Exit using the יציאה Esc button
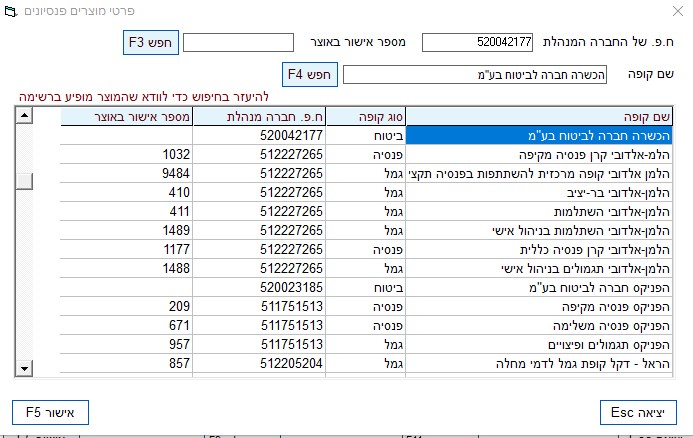Screen dimensions: 693x438 tap(638, 412)
